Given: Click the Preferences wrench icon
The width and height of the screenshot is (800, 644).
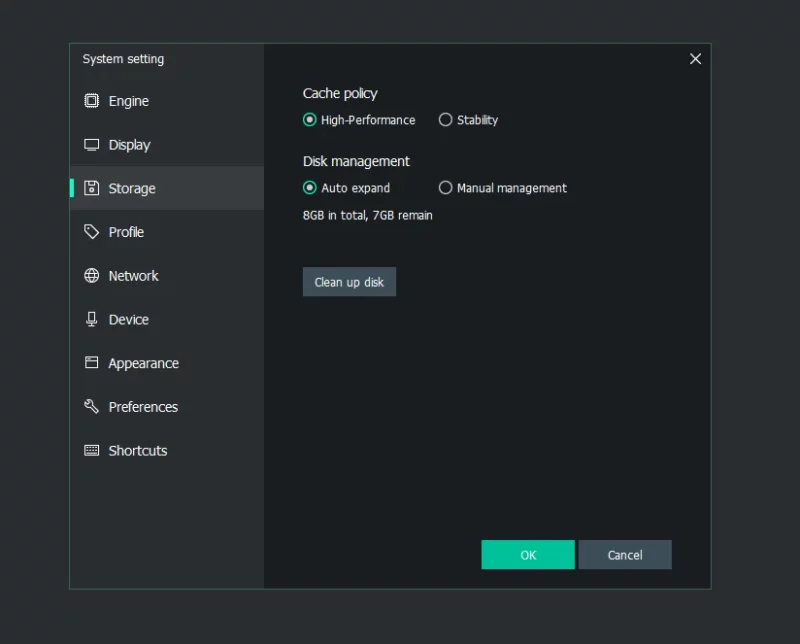Looking at the screenshot, I should pyautogui.click(x=91, y=406).
